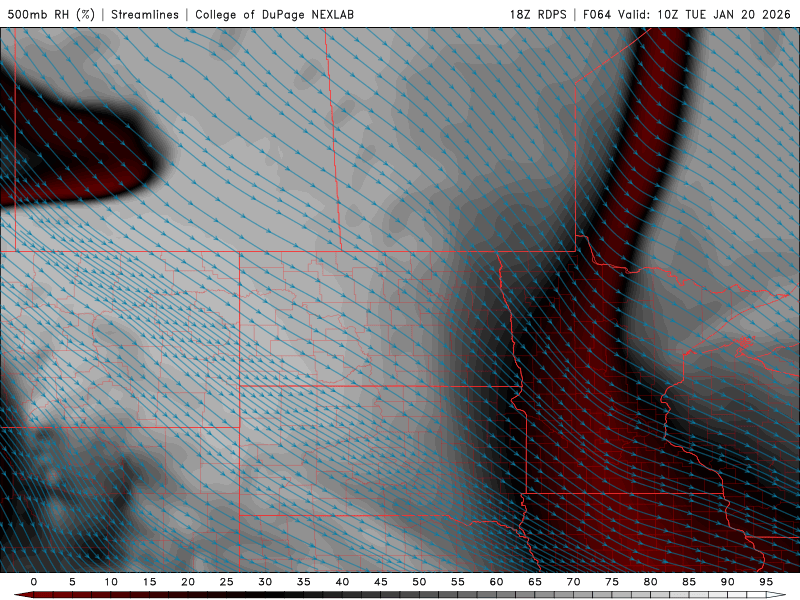Click the "500mb RH (%)" title text
This screenshot has width=800, height=600.
click(51, 14)
